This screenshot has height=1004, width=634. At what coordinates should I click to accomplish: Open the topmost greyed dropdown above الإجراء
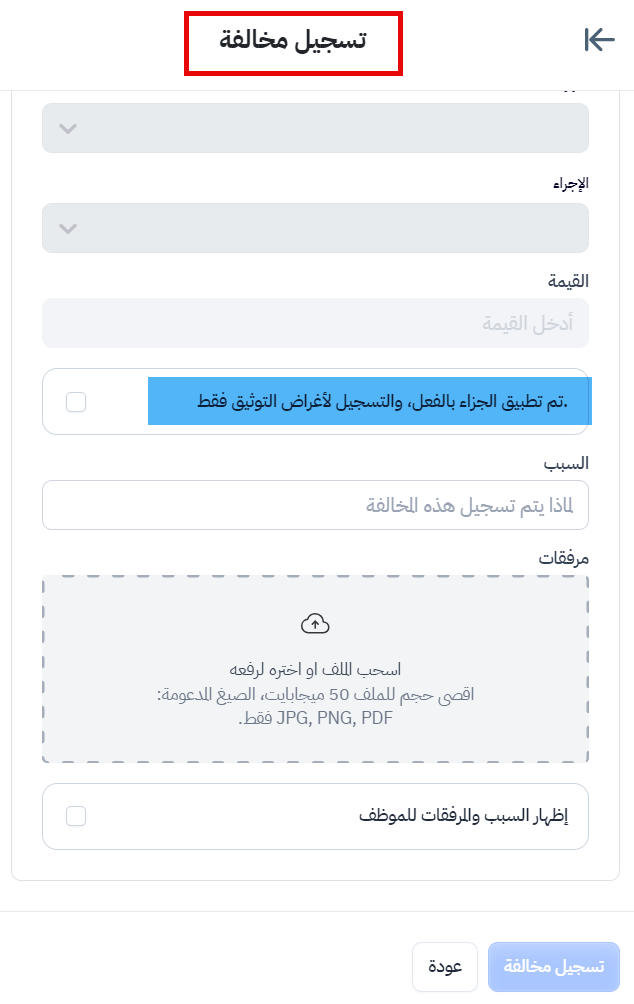point(315,128)
